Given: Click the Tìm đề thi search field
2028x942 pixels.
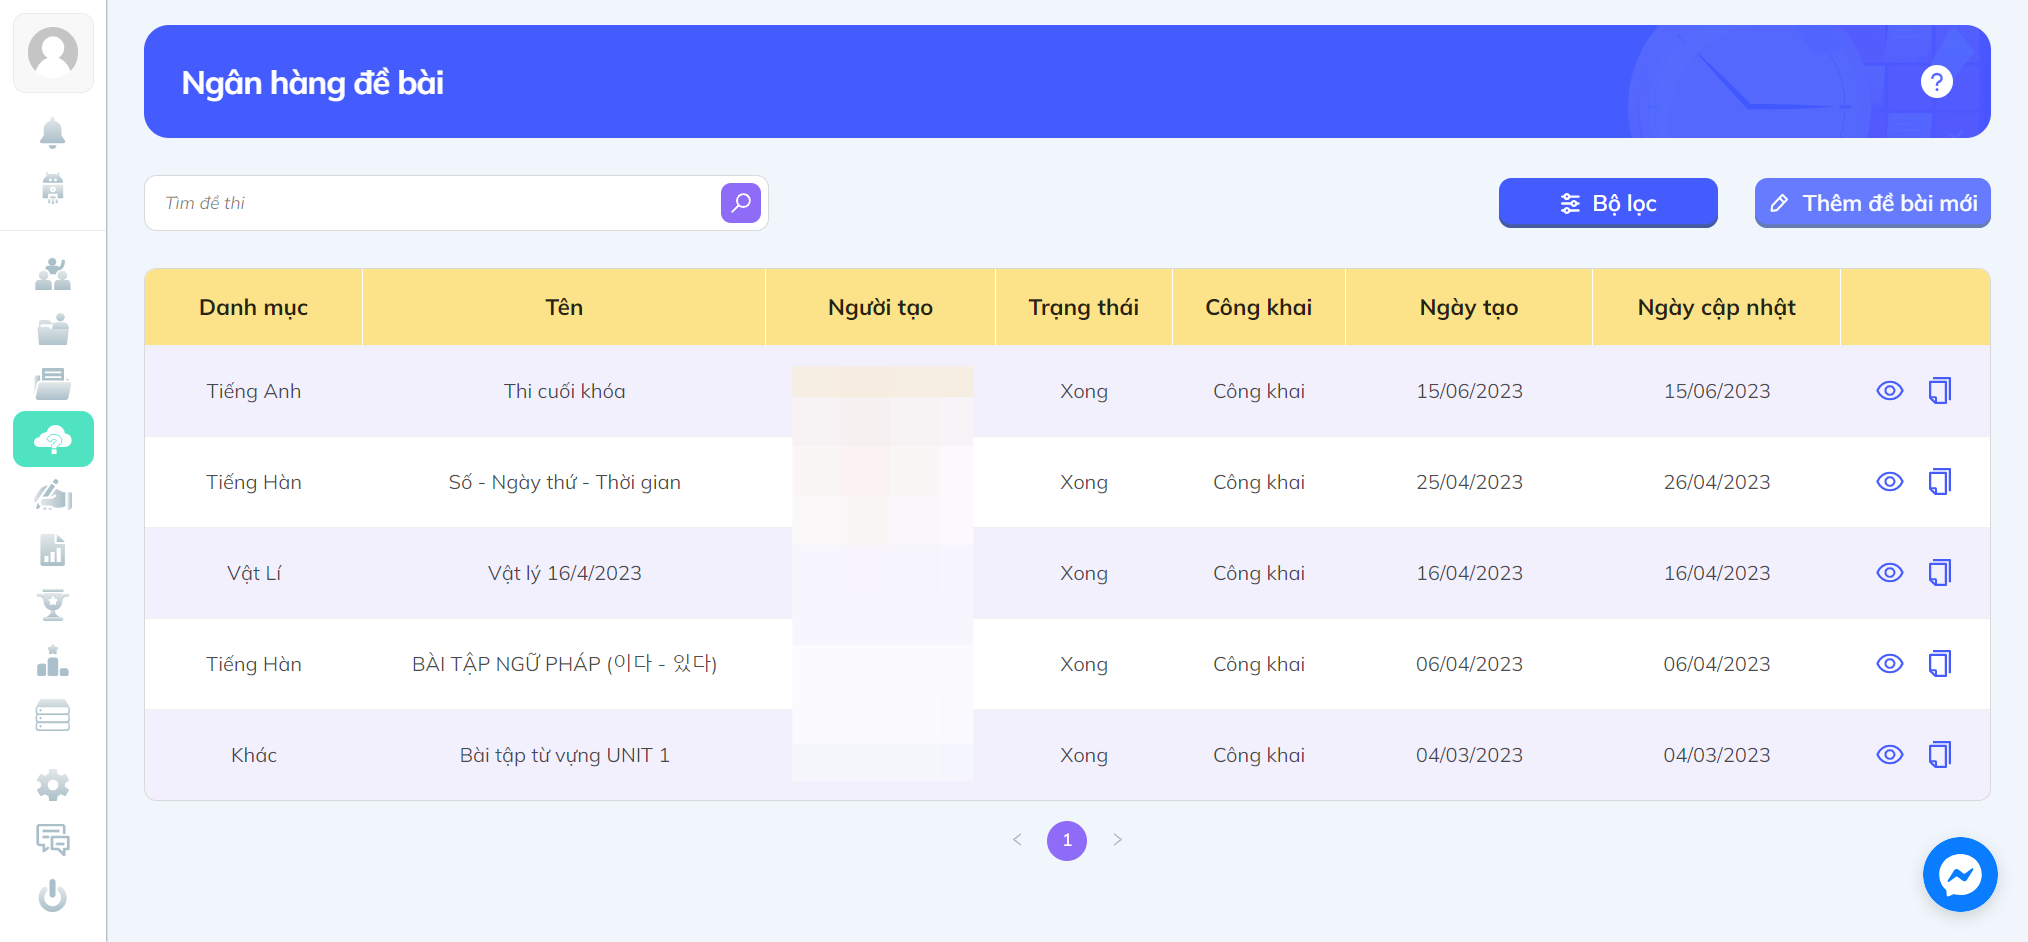Looking at the screenshot, I should (x=432, y=203).
